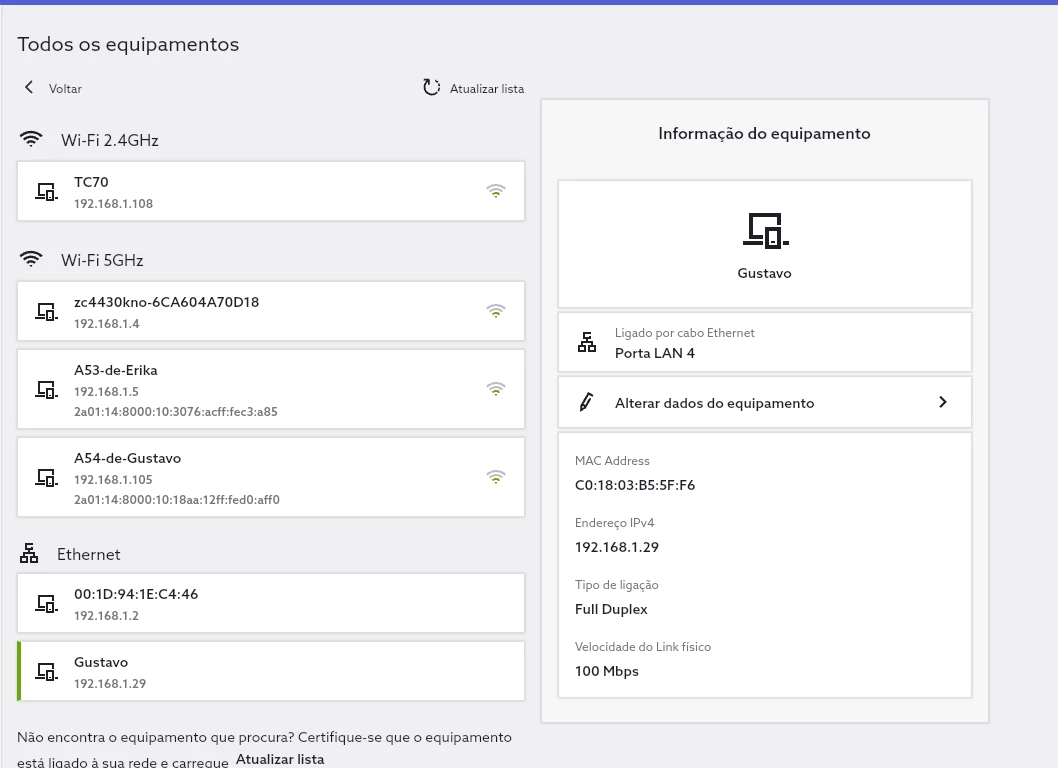
Task: Click the back arrow icon next to Voltar
Action: (29, 88)
